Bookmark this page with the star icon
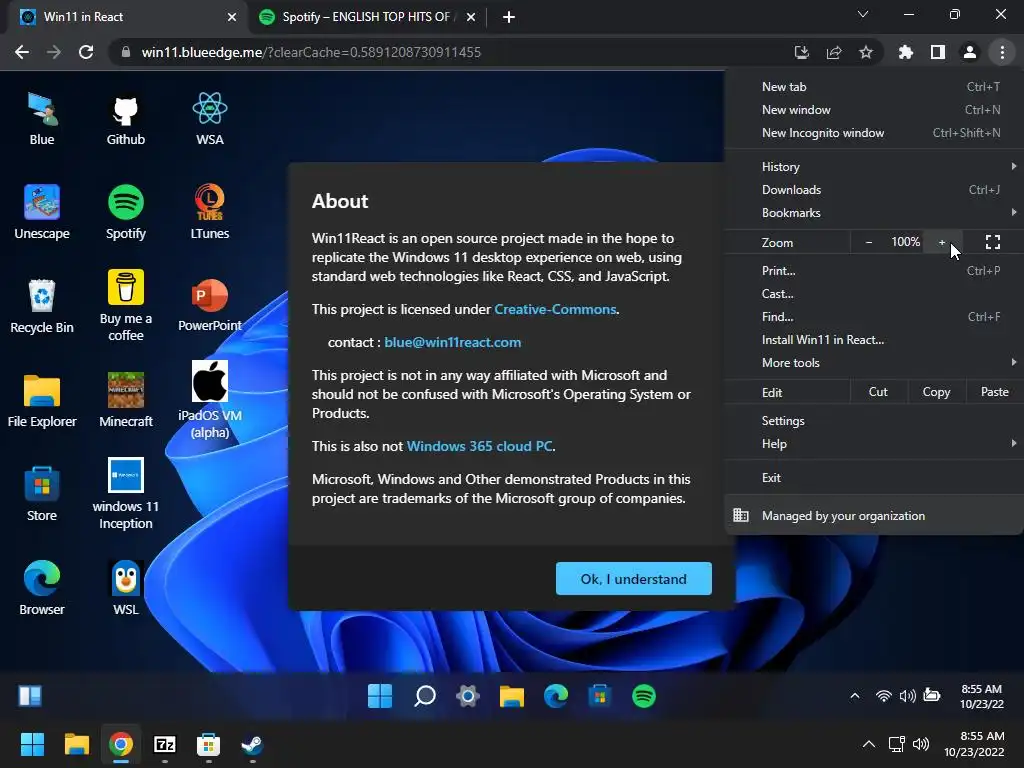The image size is (1024, 768). (866, 52)
